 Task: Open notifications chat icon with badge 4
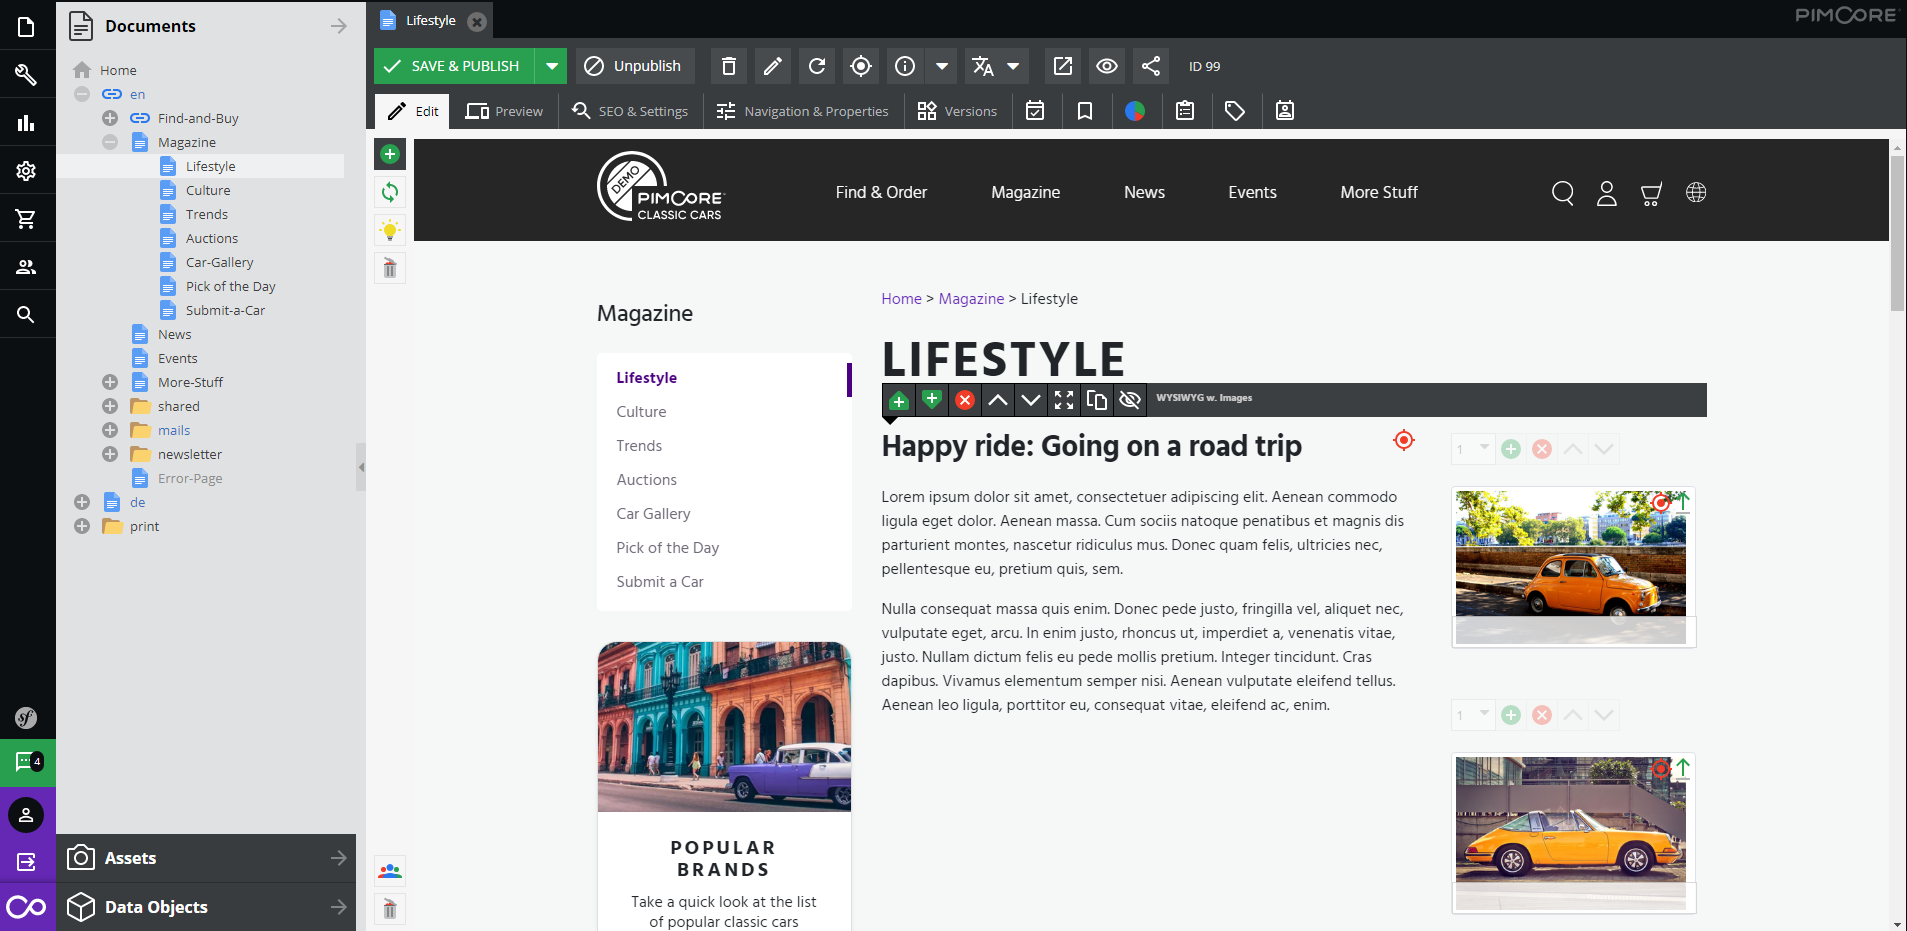[27, 763]
